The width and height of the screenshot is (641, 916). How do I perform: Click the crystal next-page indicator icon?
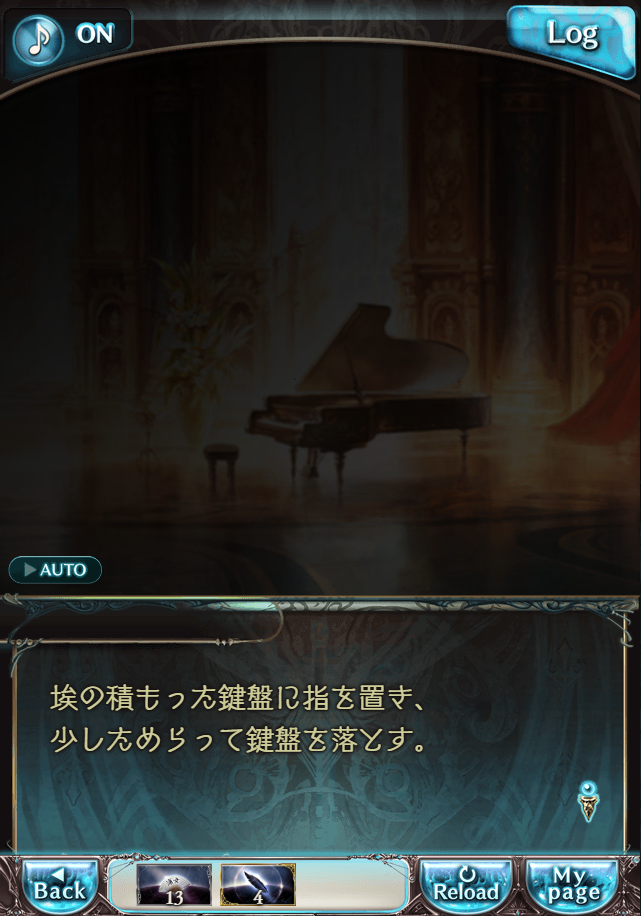pyautogui.click(x=588, y=800)
